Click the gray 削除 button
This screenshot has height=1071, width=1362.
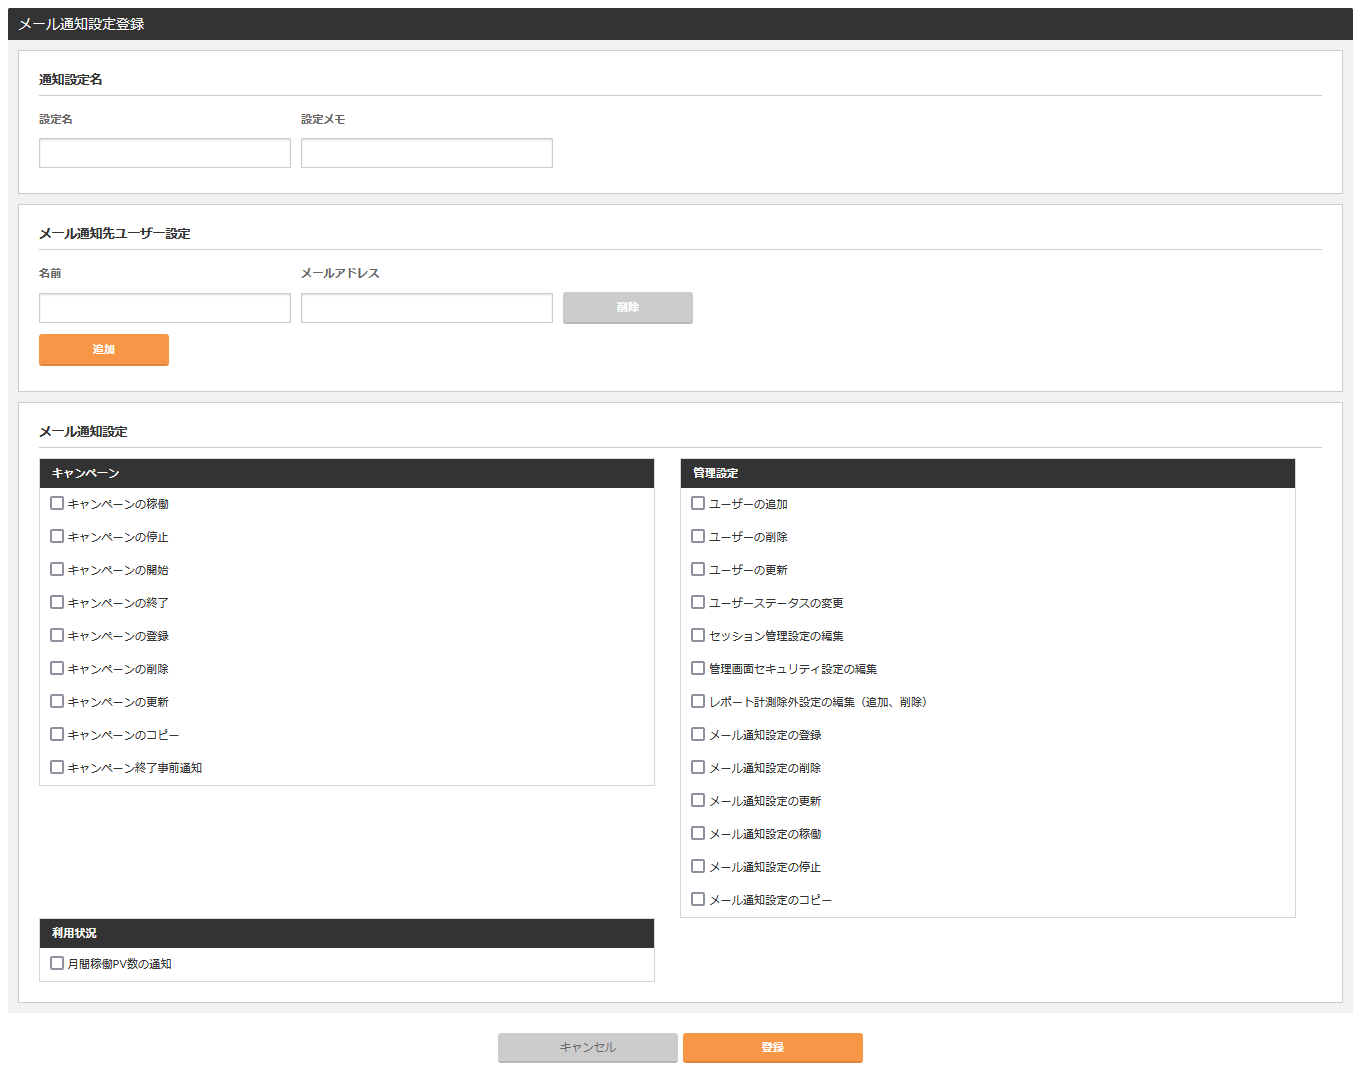coord(628,308)
